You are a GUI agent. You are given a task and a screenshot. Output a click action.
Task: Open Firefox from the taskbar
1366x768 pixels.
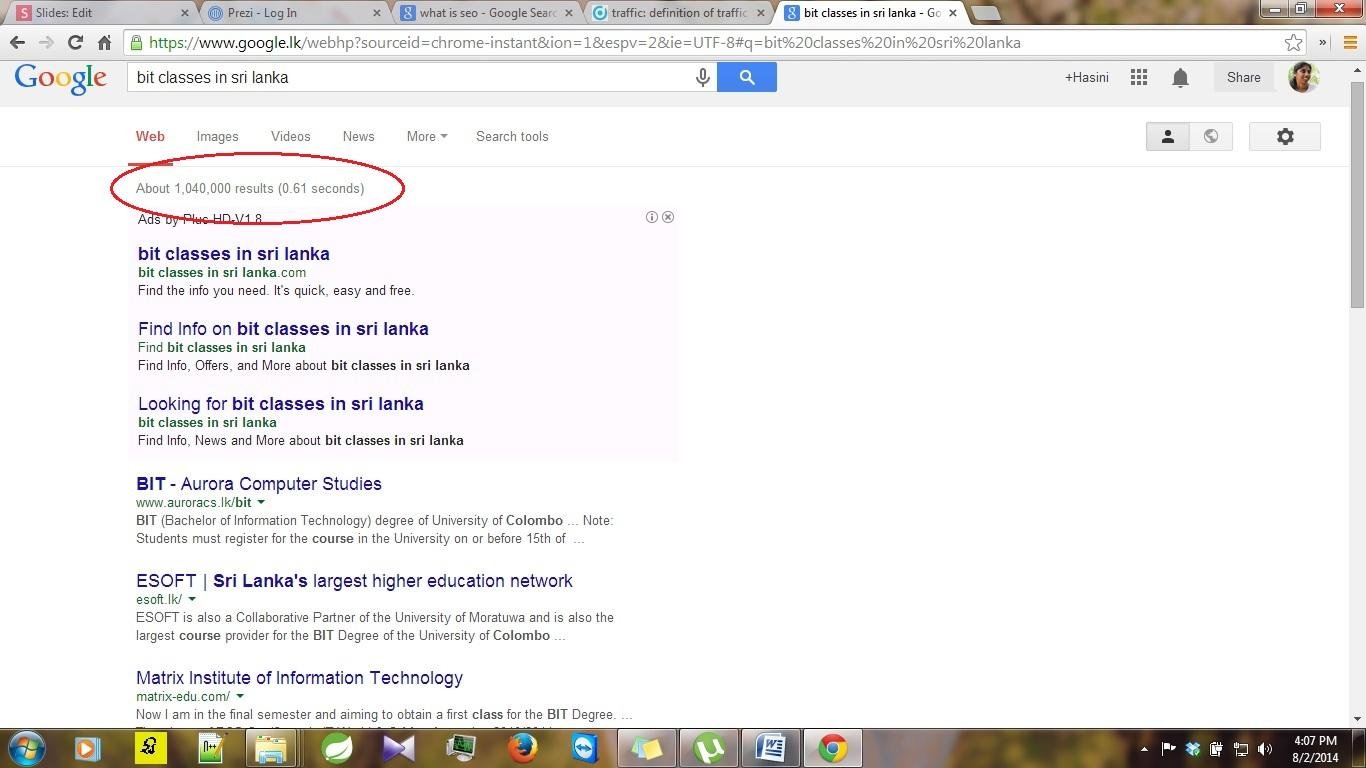[522, 747]
